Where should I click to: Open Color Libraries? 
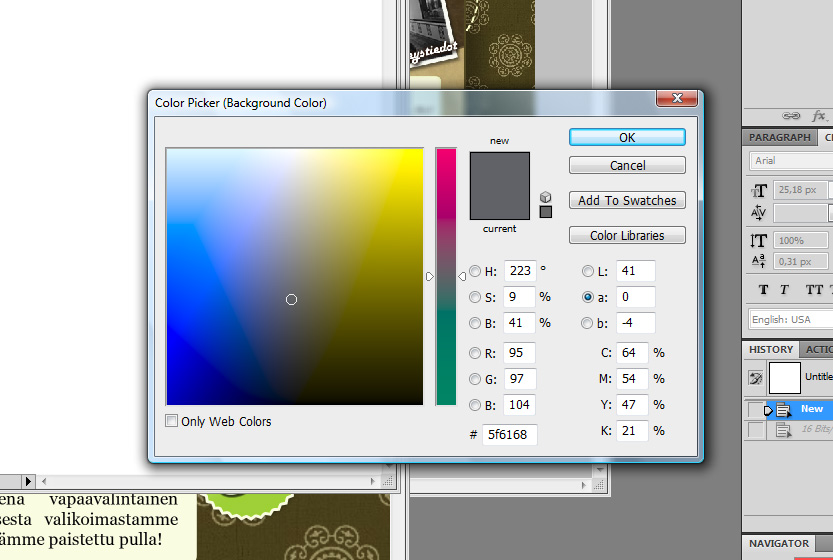(627, 235)
